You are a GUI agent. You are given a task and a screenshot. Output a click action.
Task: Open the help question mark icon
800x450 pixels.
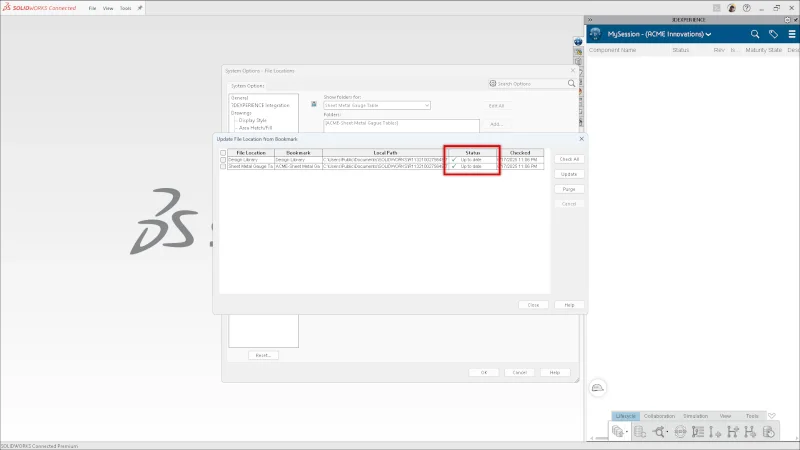point(746,8)
